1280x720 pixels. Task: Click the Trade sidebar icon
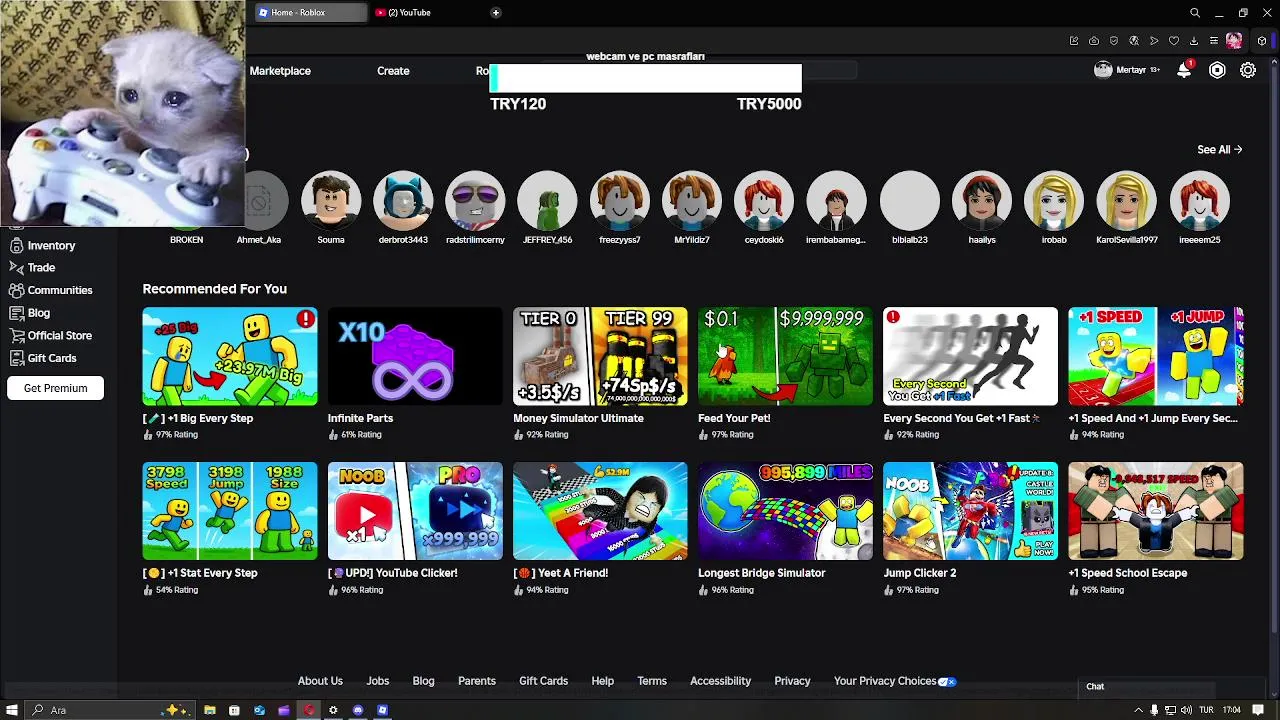coord(16,267)
